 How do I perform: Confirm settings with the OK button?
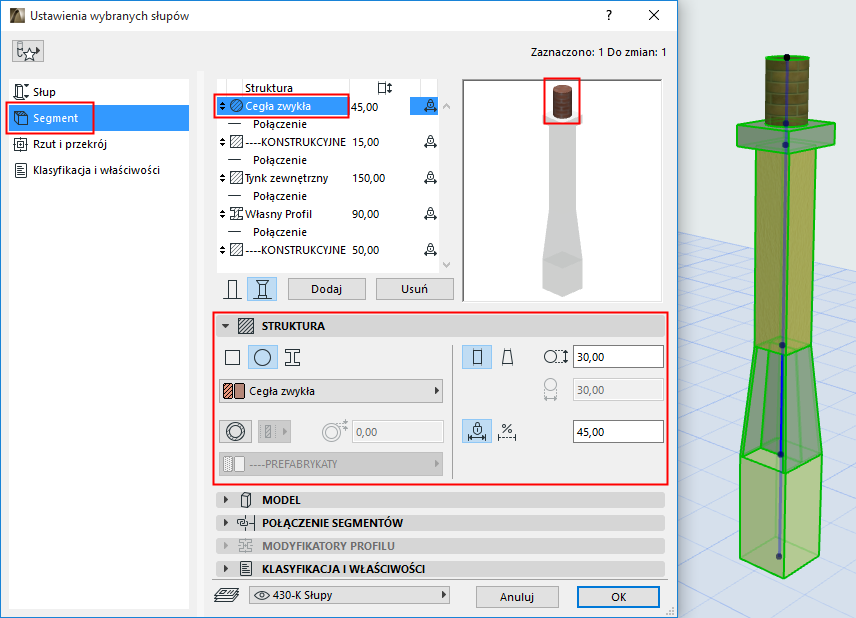coord(618,596)
